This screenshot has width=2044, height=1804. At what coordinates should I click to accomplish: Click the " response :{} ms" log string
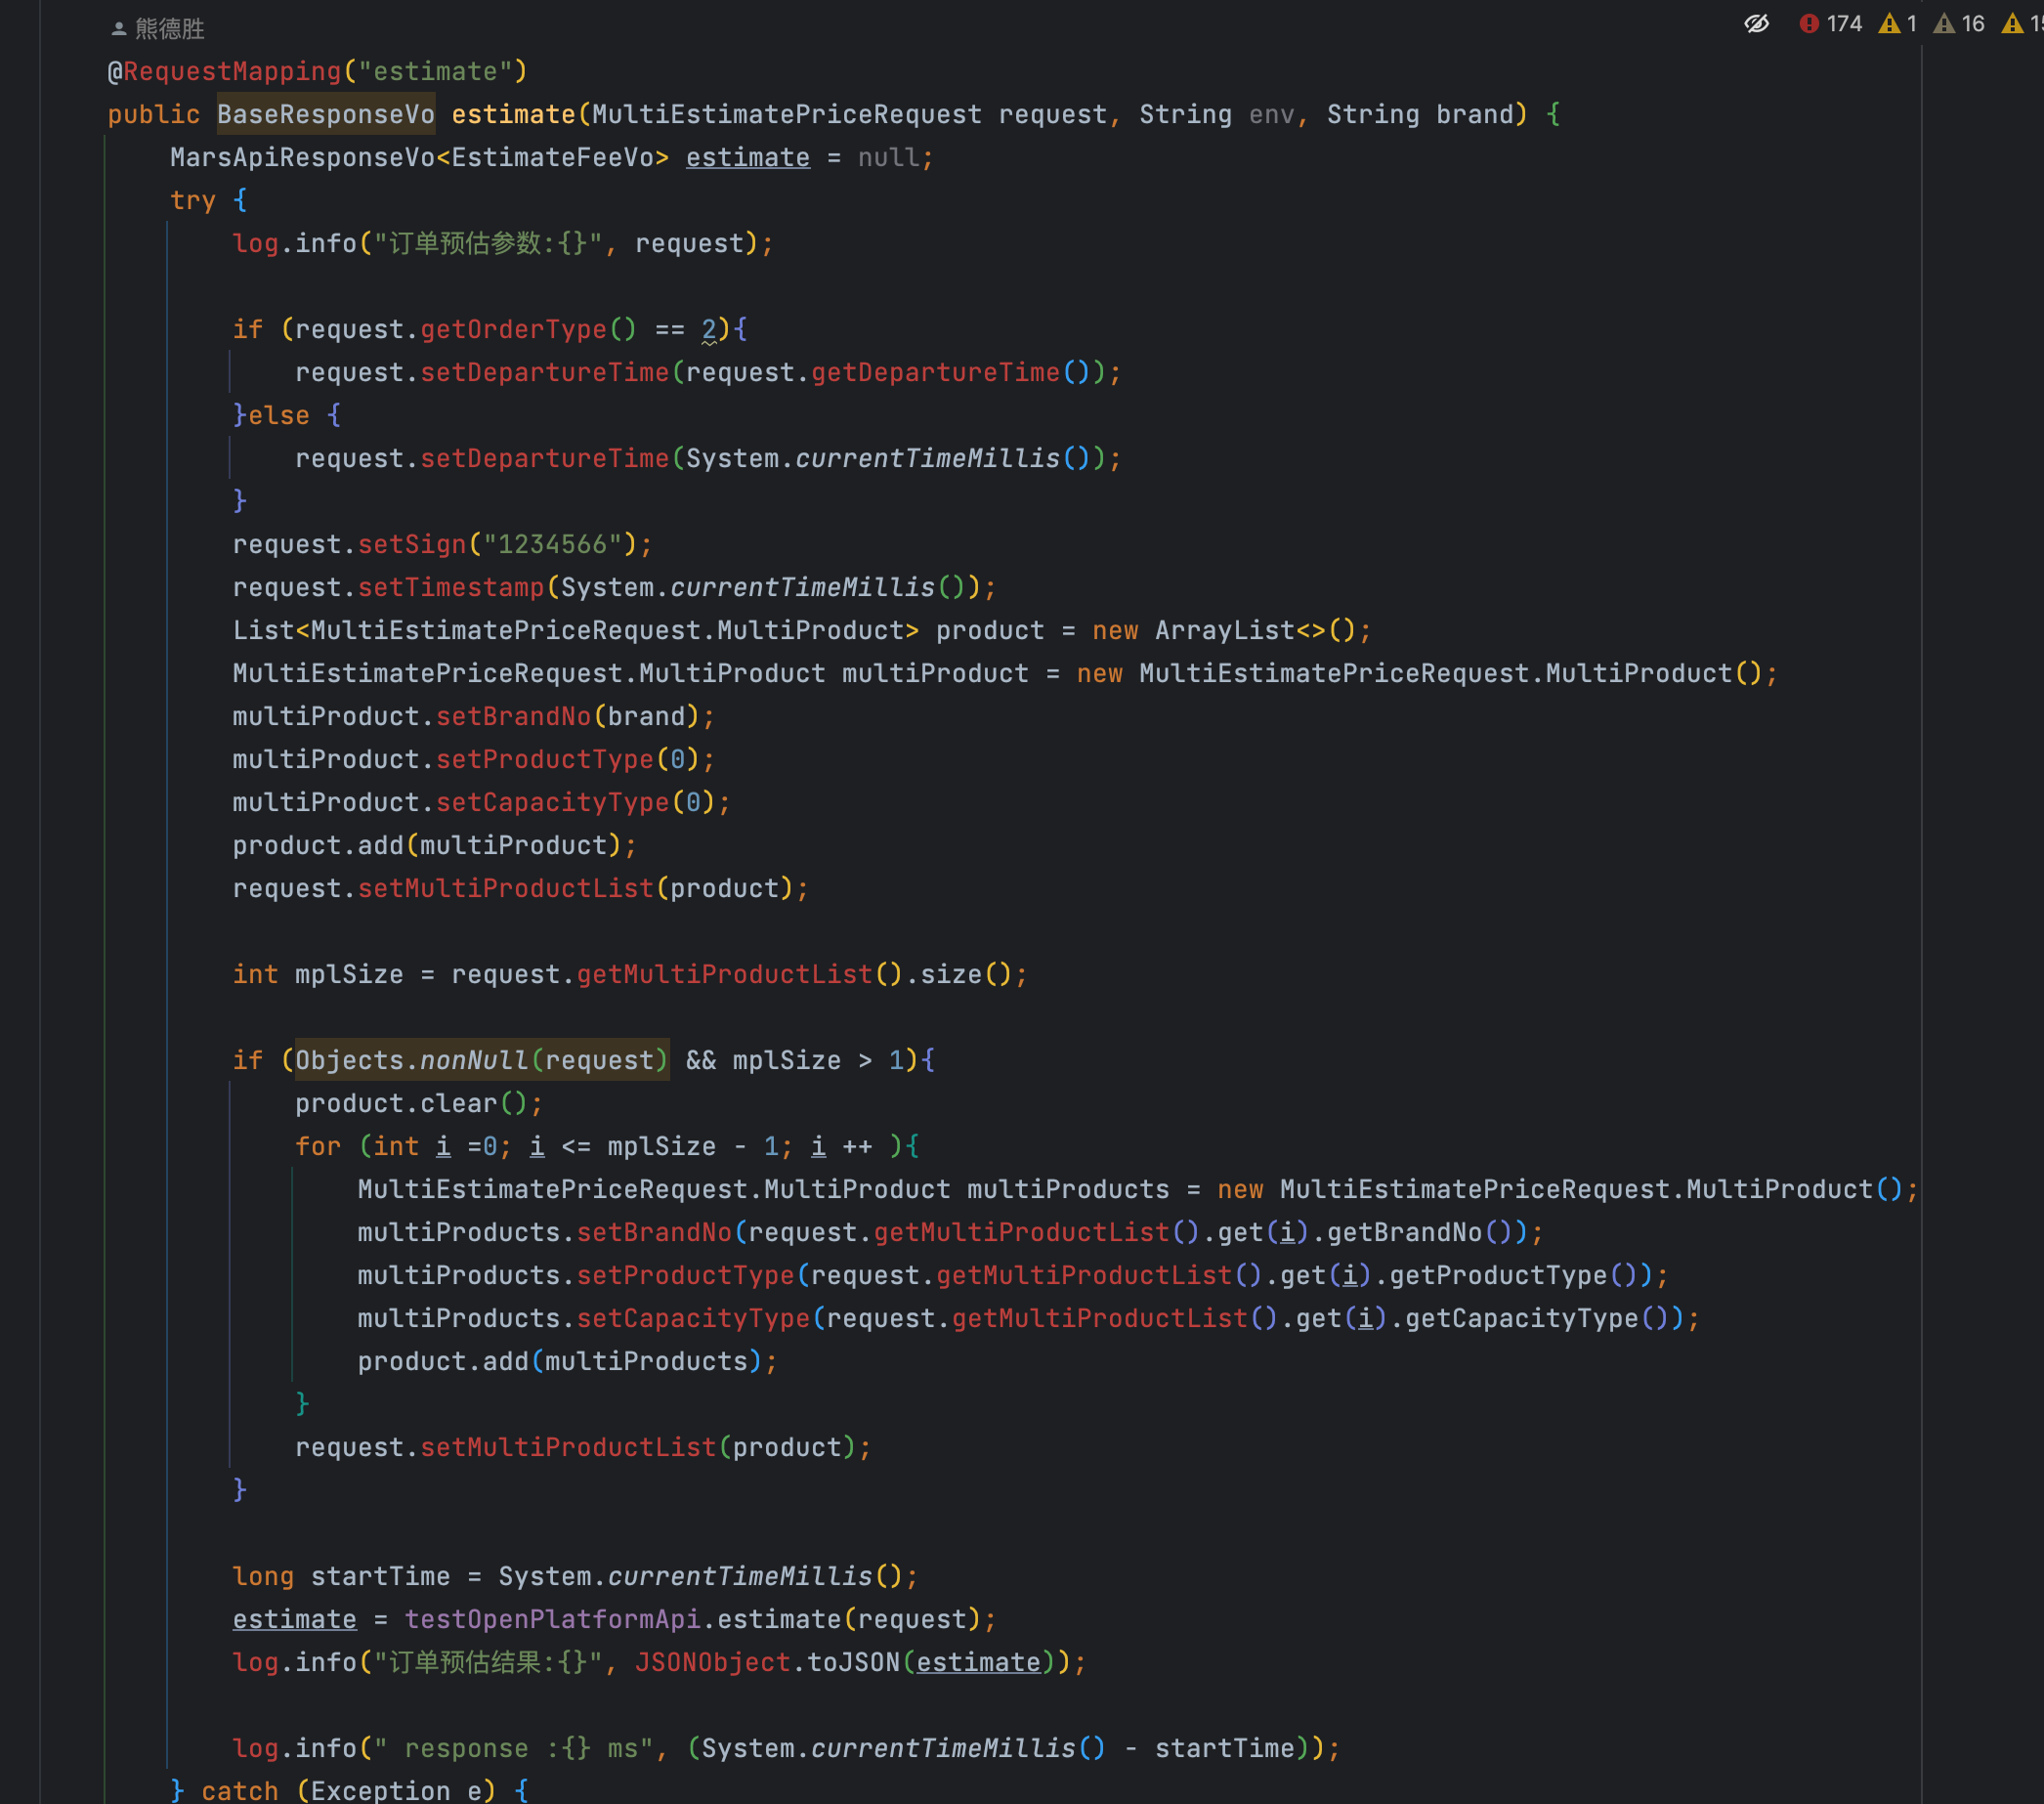[513, 1748]
